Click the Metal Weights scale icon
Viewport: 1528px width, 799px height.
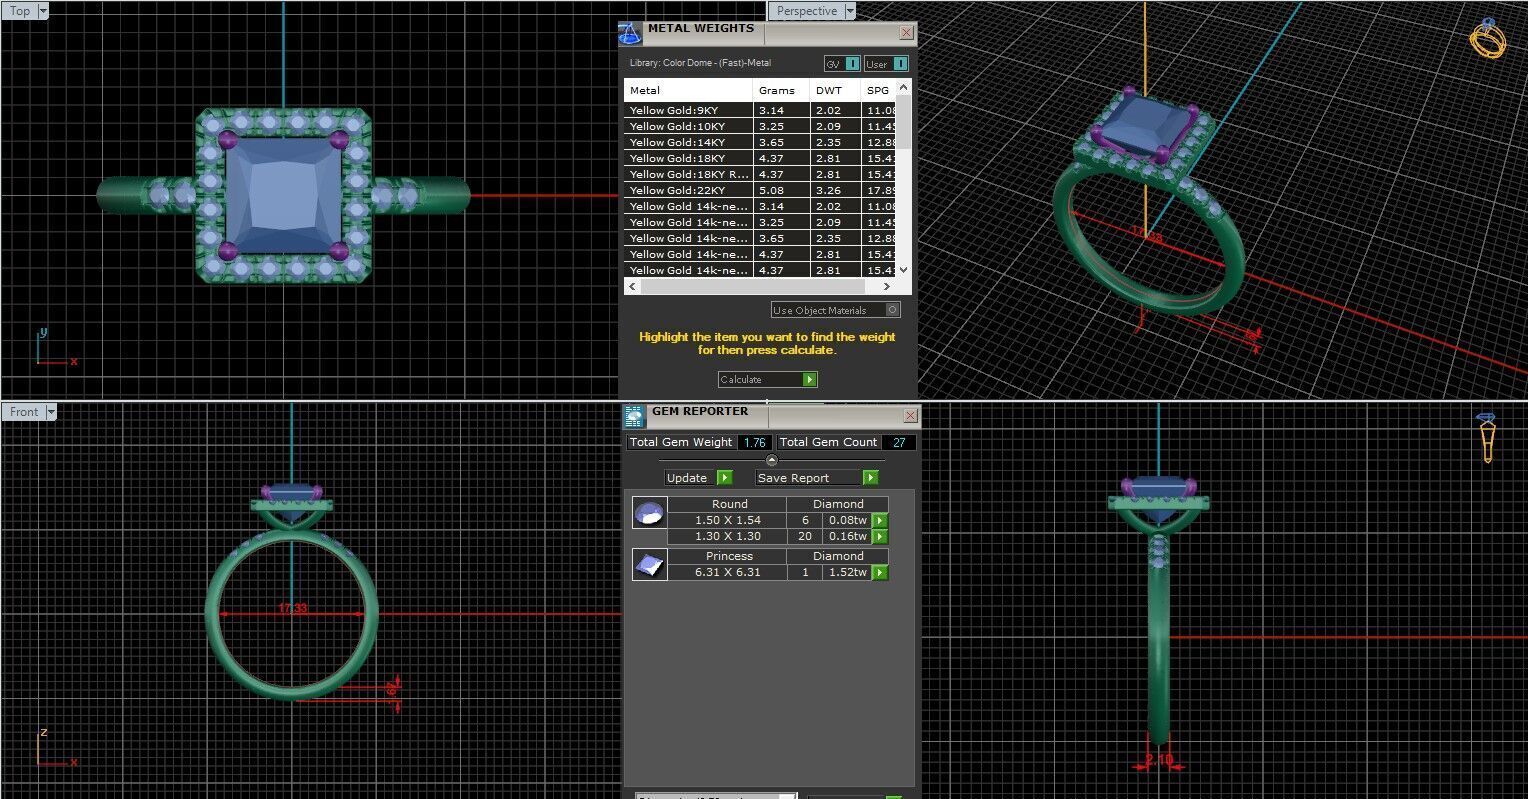click(x=630, y=33)
